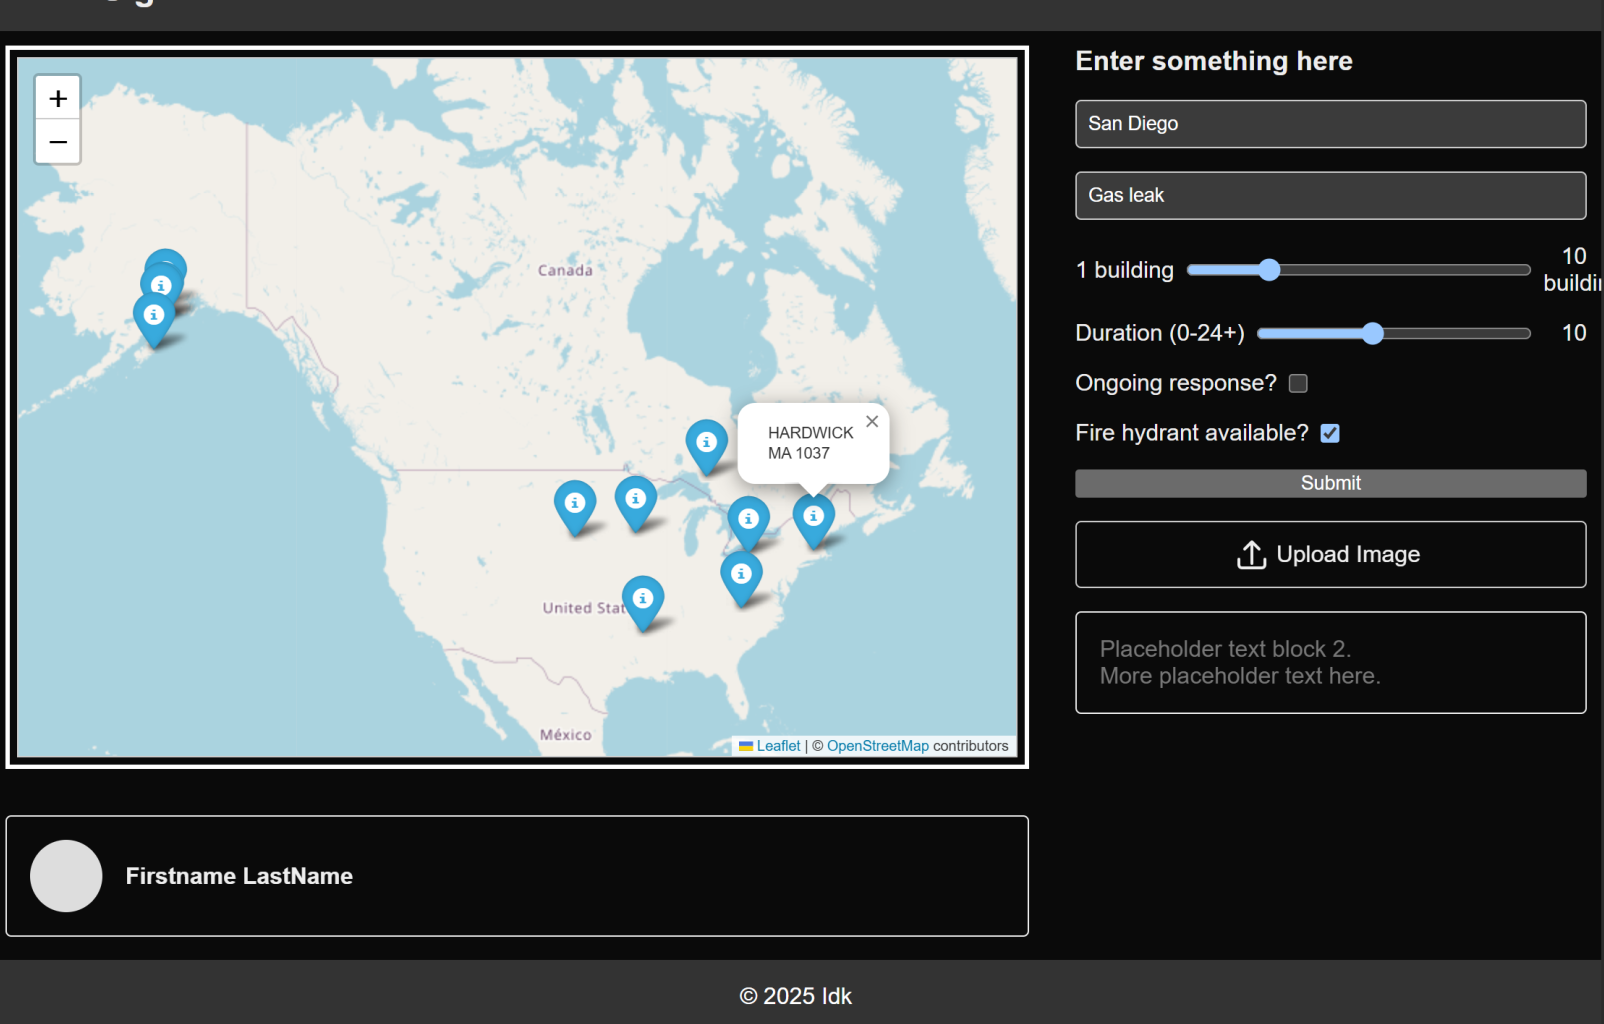This screenshot has width=1604, height=1024.
Task: Click the Ongoing response? label
Action: coord(1176,383)
